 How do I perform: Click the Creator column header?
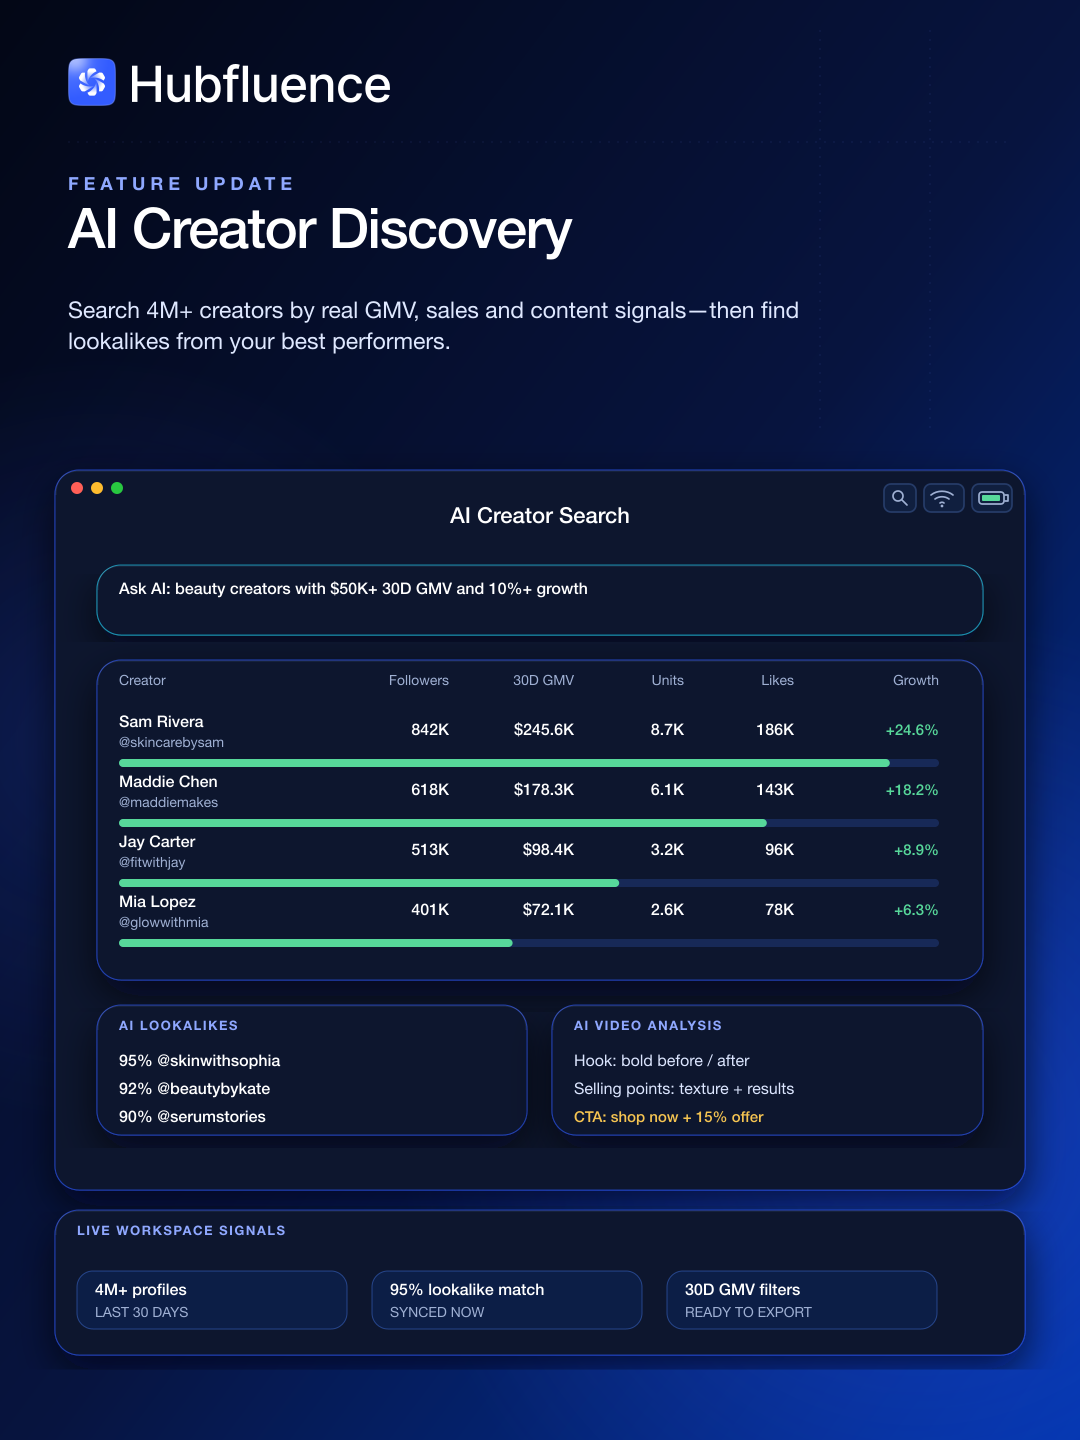[142, 680]
